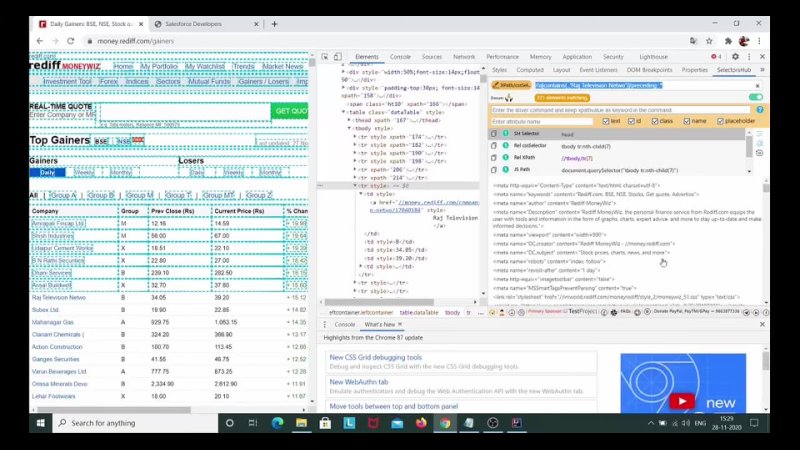Reload the rediff page

(x=70, y=41)
